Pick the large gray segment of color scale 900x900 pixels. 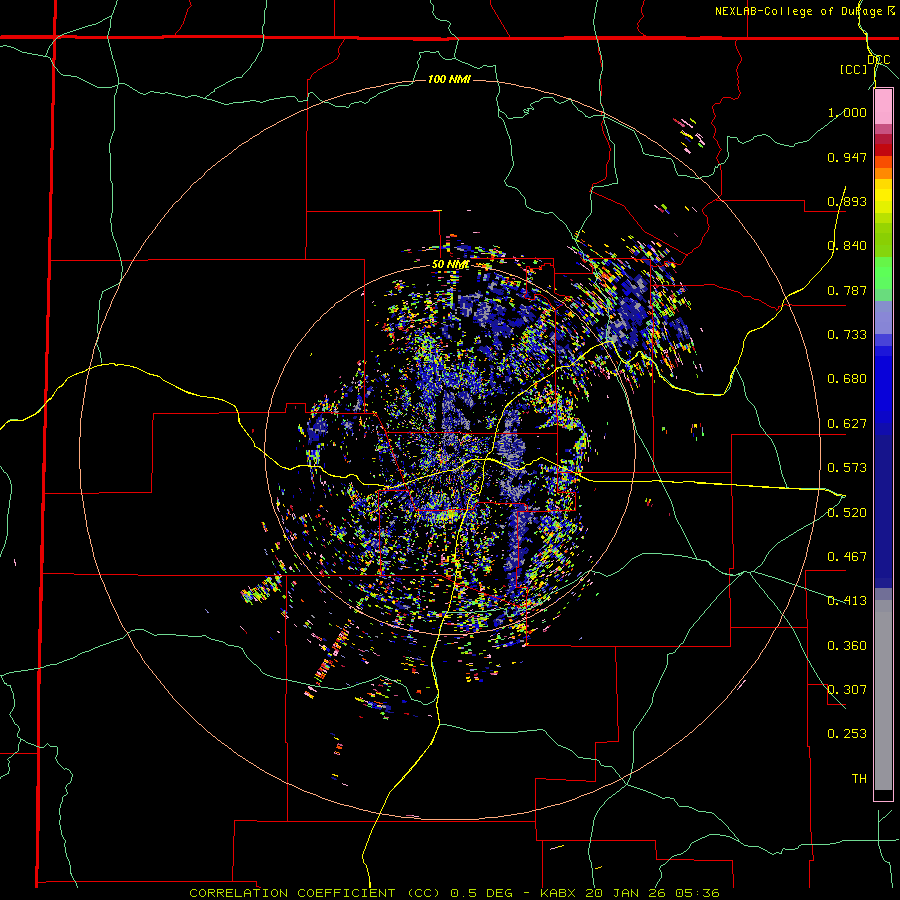pyautogui.click(x=883, y=695)
